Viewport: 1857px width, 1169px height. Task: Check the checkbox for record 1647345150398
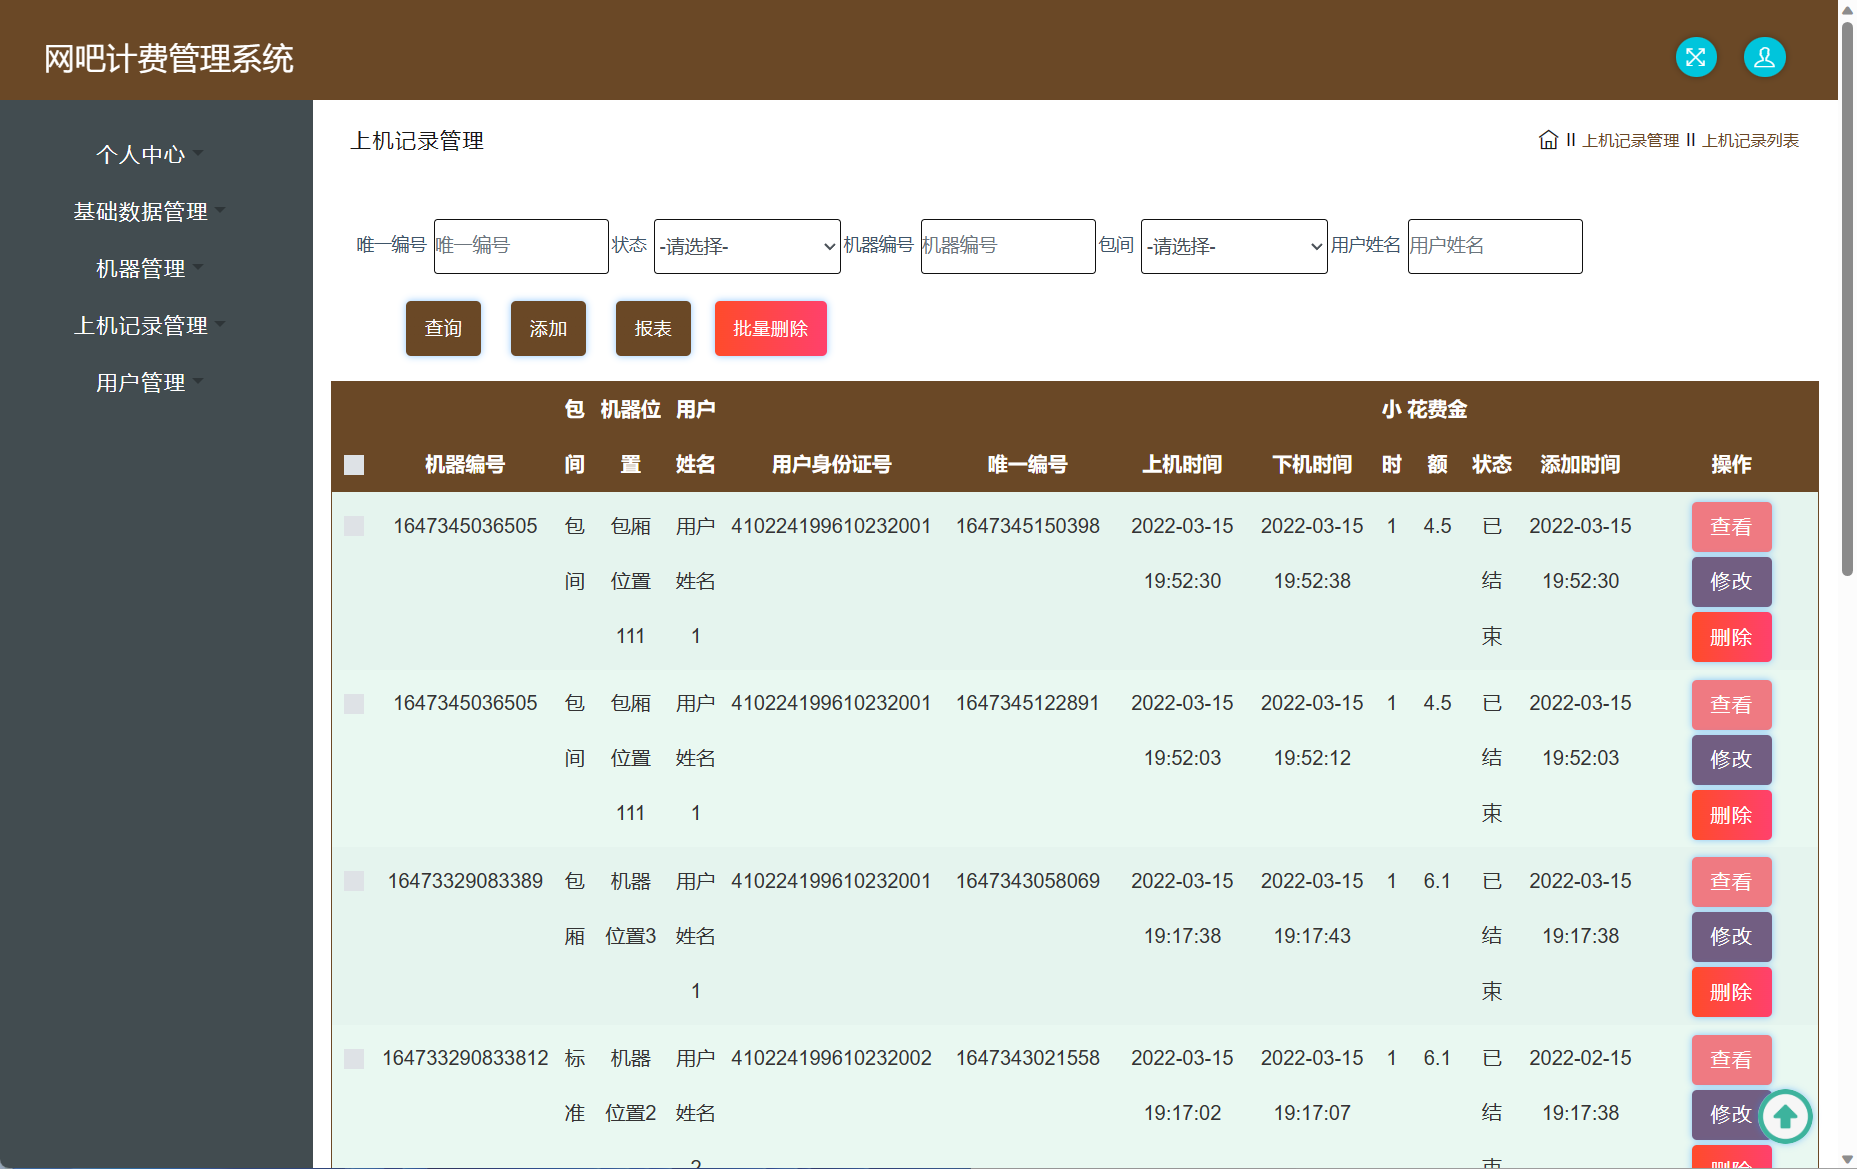pos(354,525)
